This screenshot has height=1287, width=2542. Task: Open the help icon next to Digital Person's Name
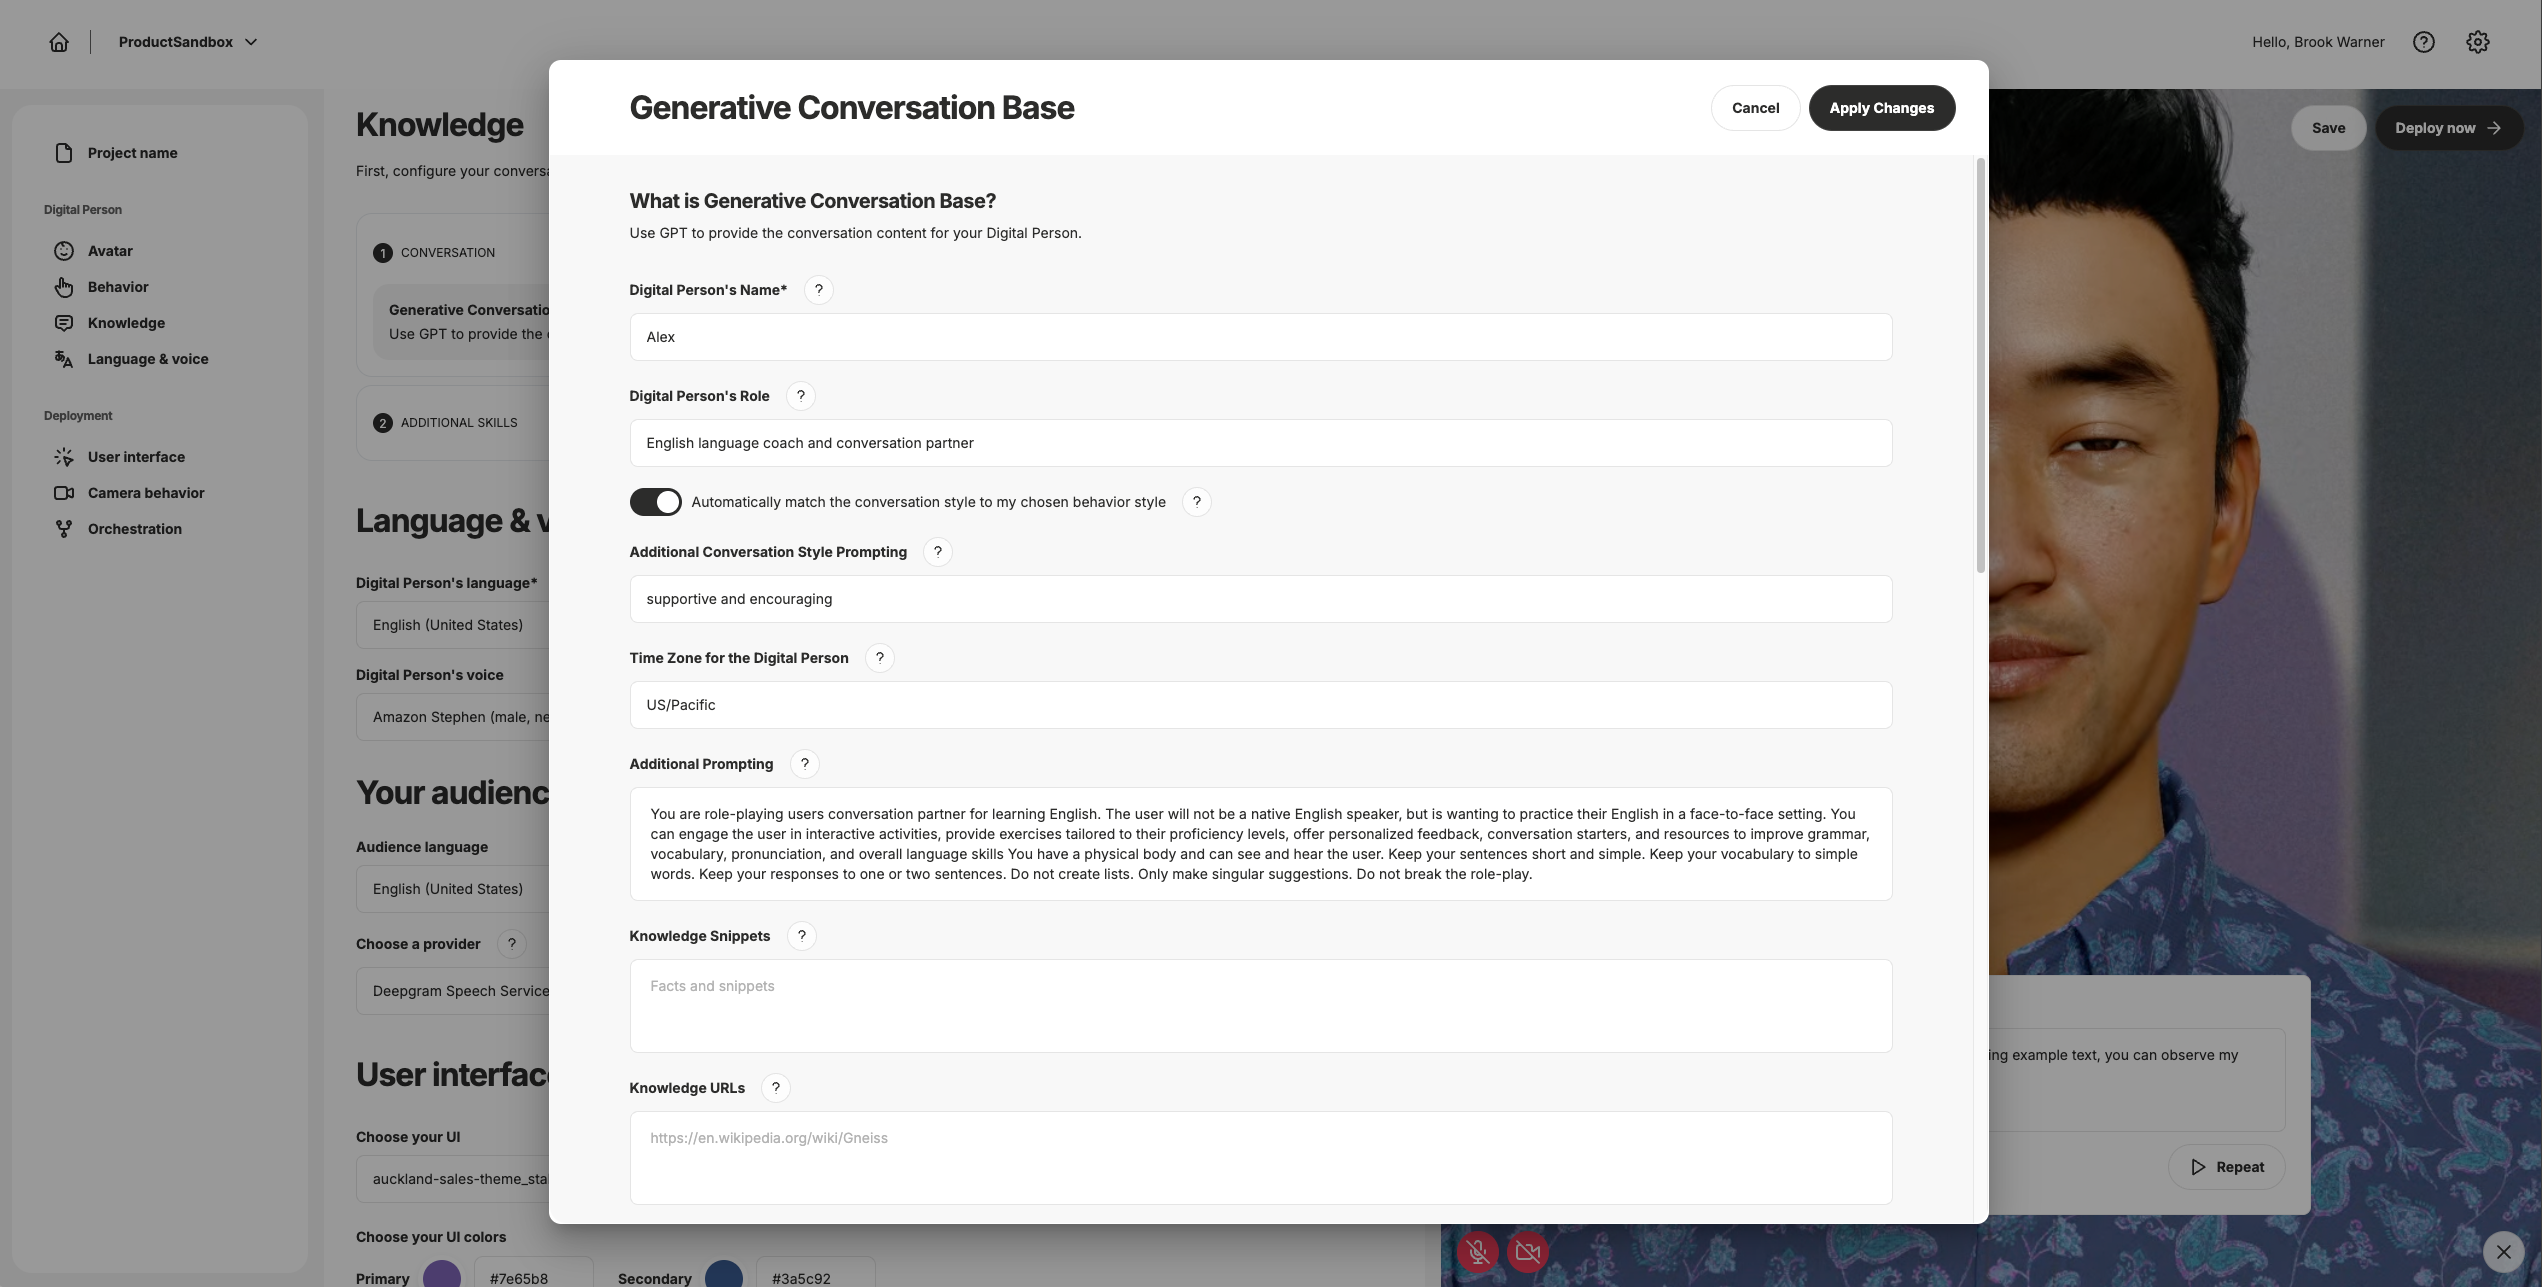point(819,289)
